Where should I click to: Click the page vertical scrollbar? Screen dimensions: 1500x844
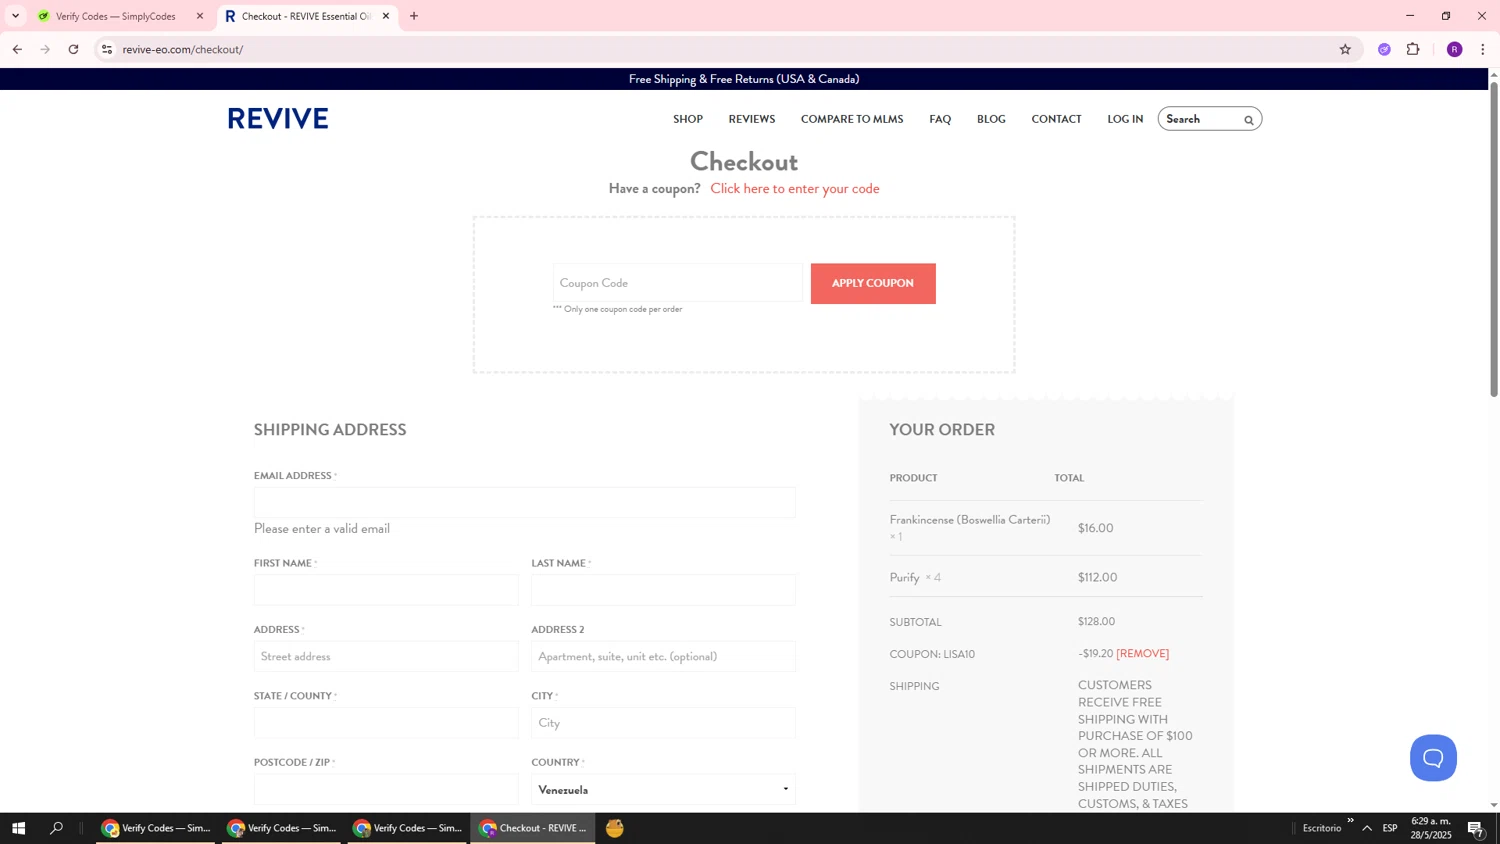[x=1494, y=240]
